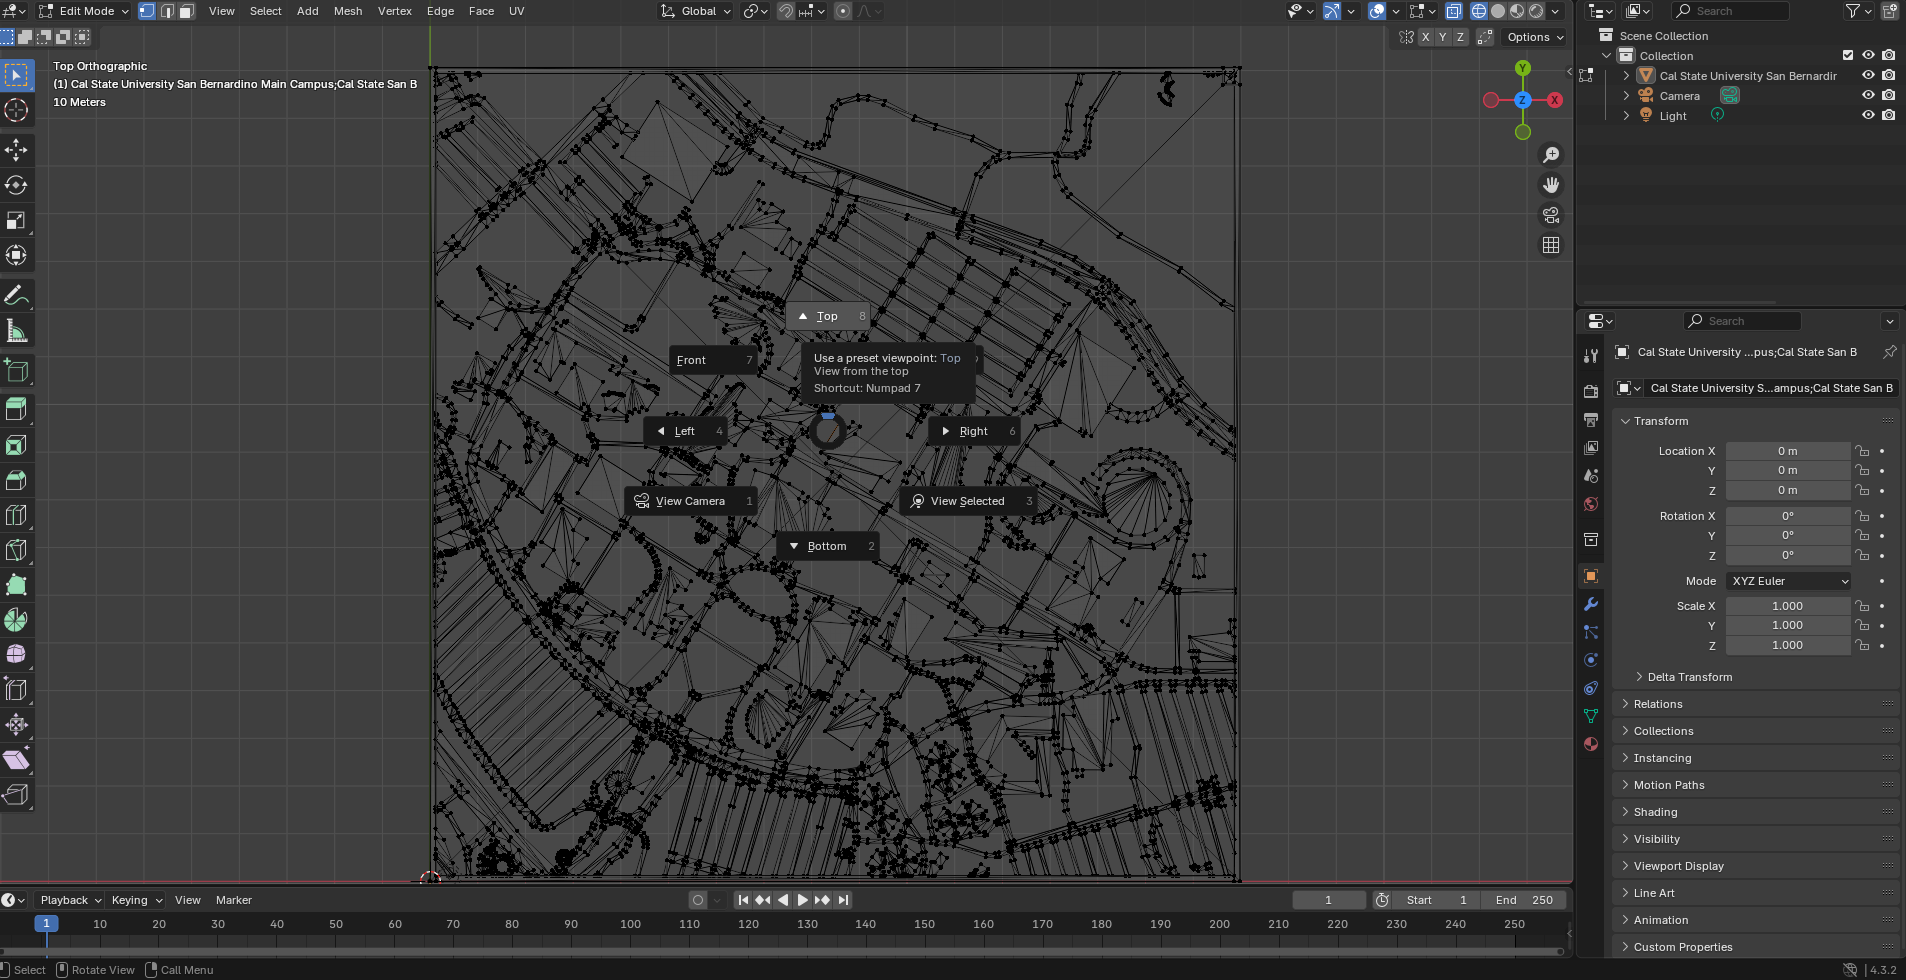This screenshot has height=980, width=1906.
Task: Toggle proportional editing
Action: click(843, 11)
